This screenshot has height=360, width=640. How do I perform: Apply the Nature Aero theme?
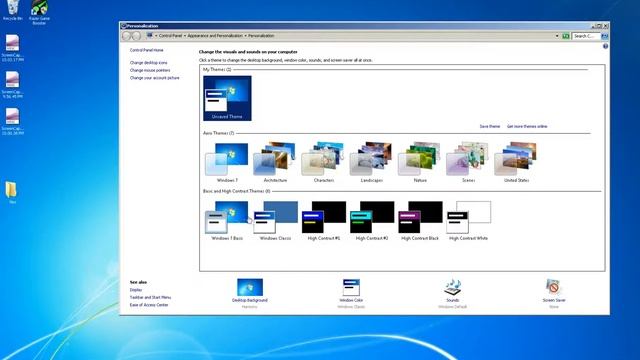click(420, 162)
